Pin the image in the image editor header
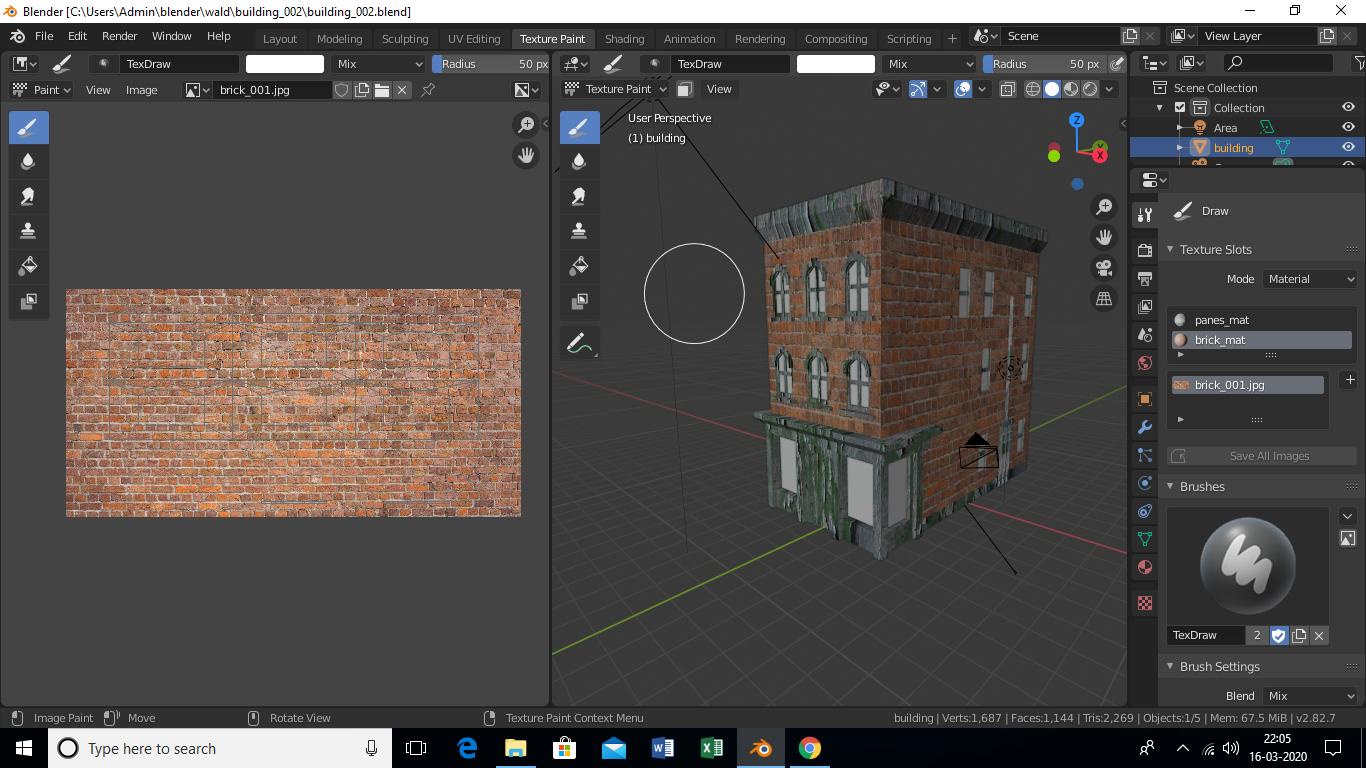 428,90
